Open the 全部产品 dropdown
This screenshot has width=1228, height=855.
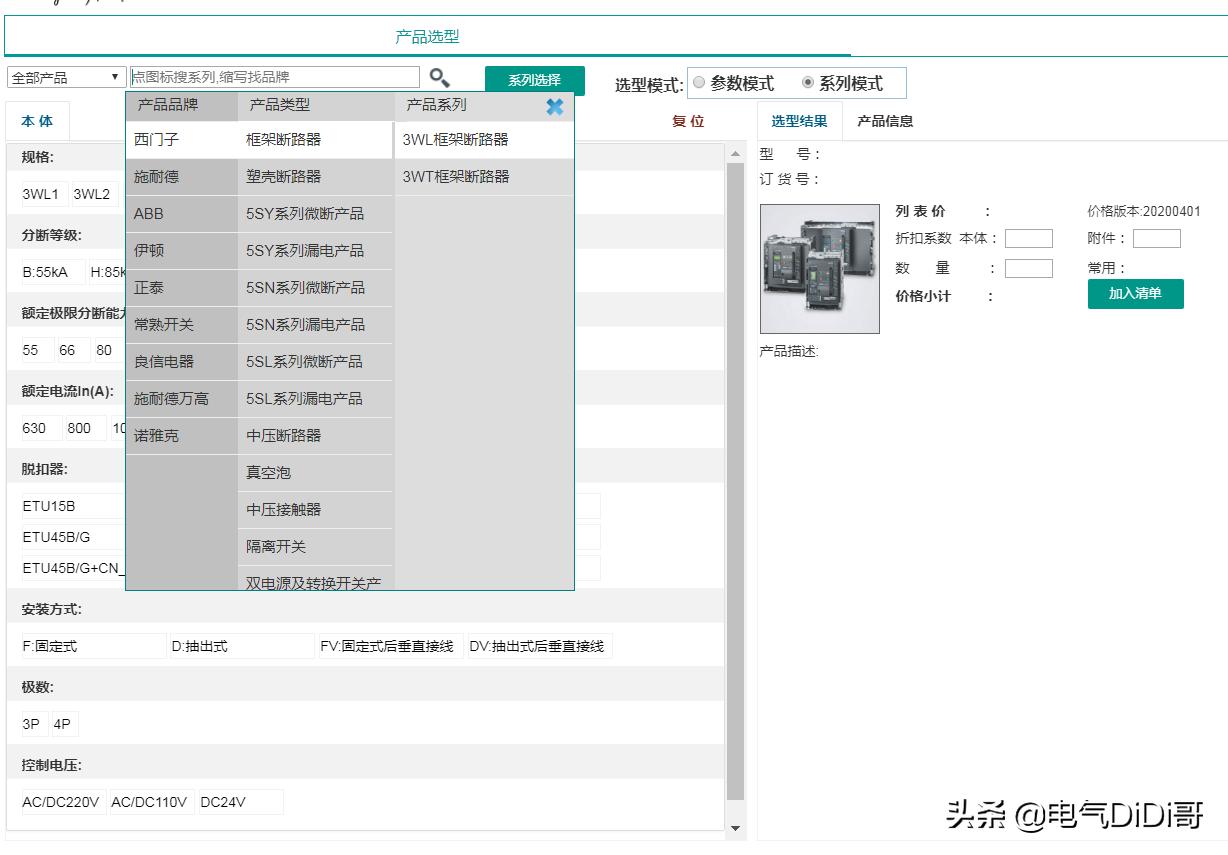(x=66, y=78)
